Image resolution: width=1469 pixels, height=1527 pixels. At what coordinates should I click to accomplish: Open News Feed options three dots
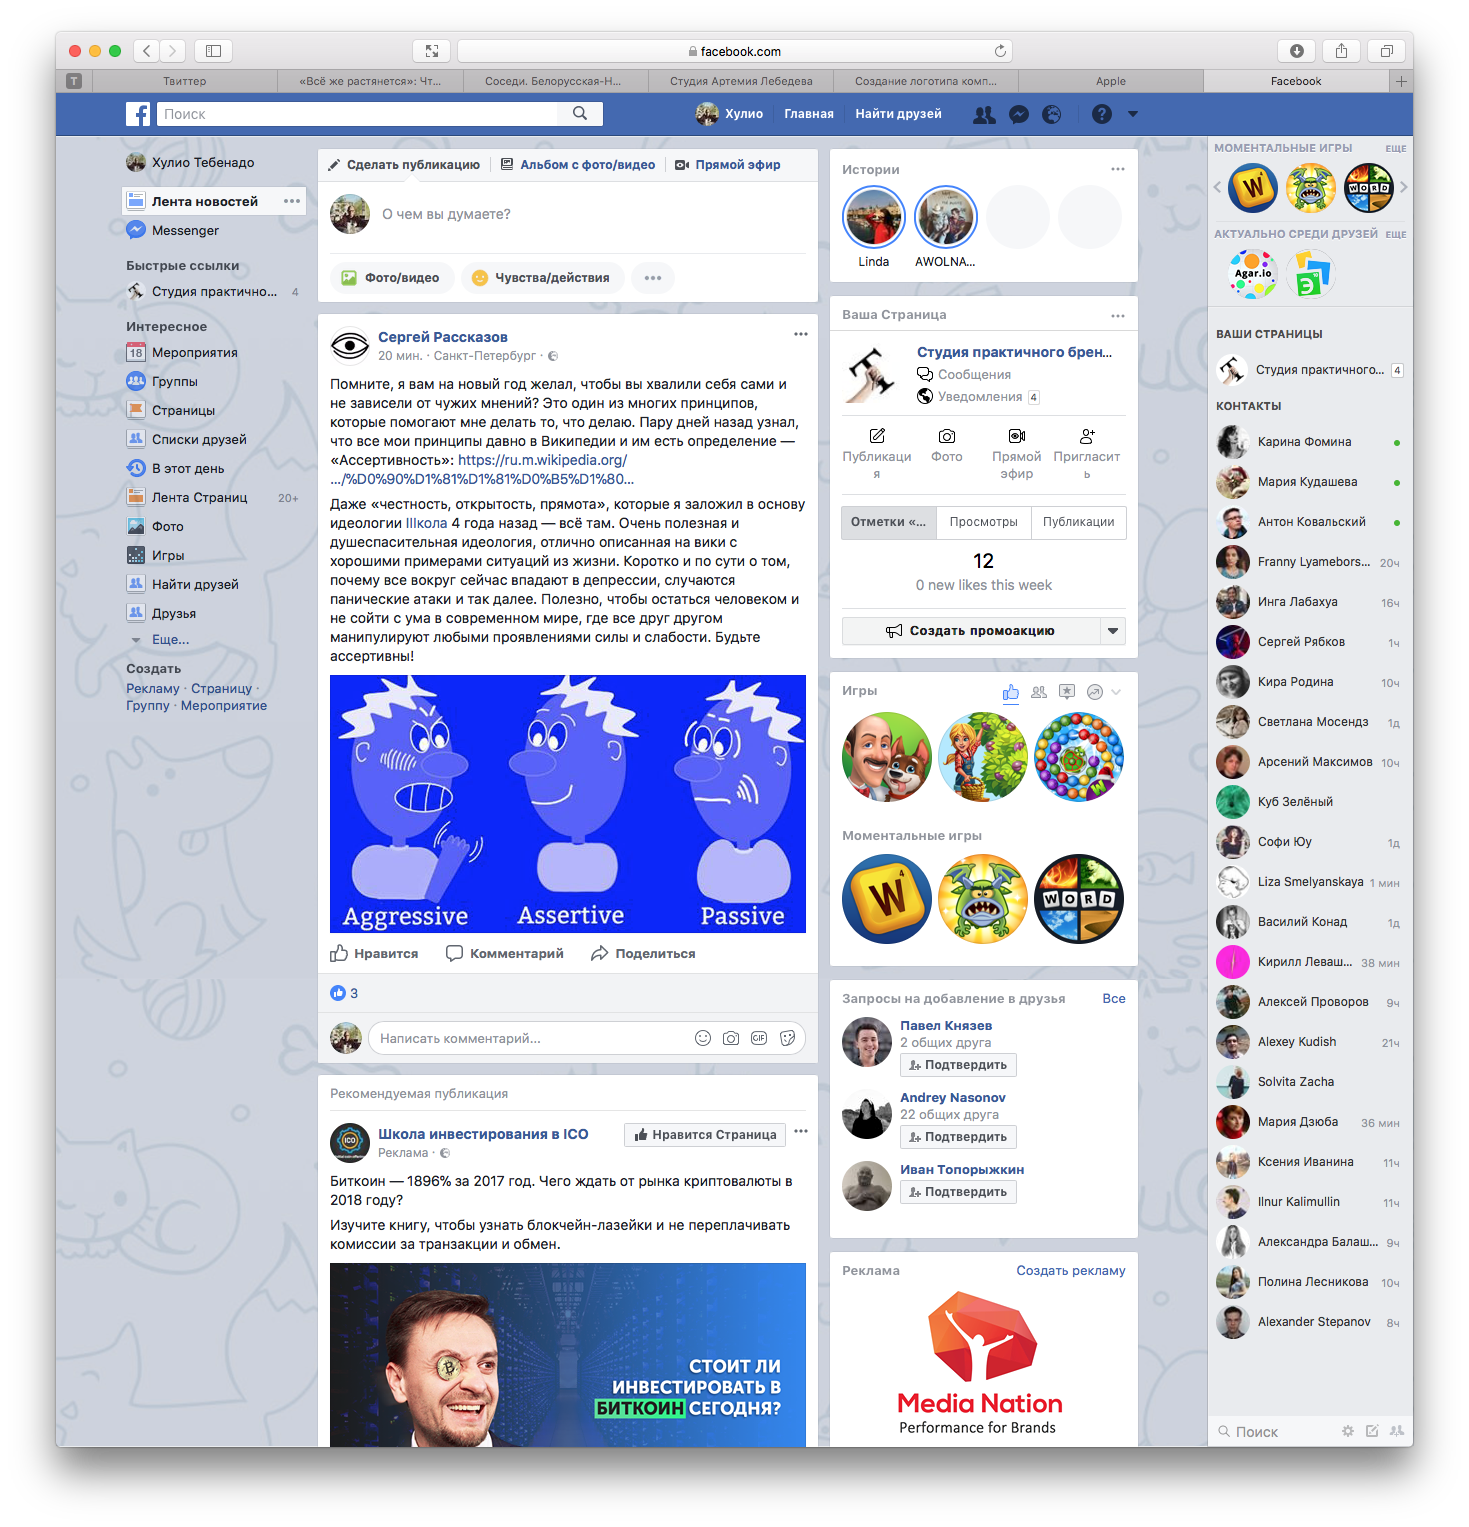[x=292, y=201]
